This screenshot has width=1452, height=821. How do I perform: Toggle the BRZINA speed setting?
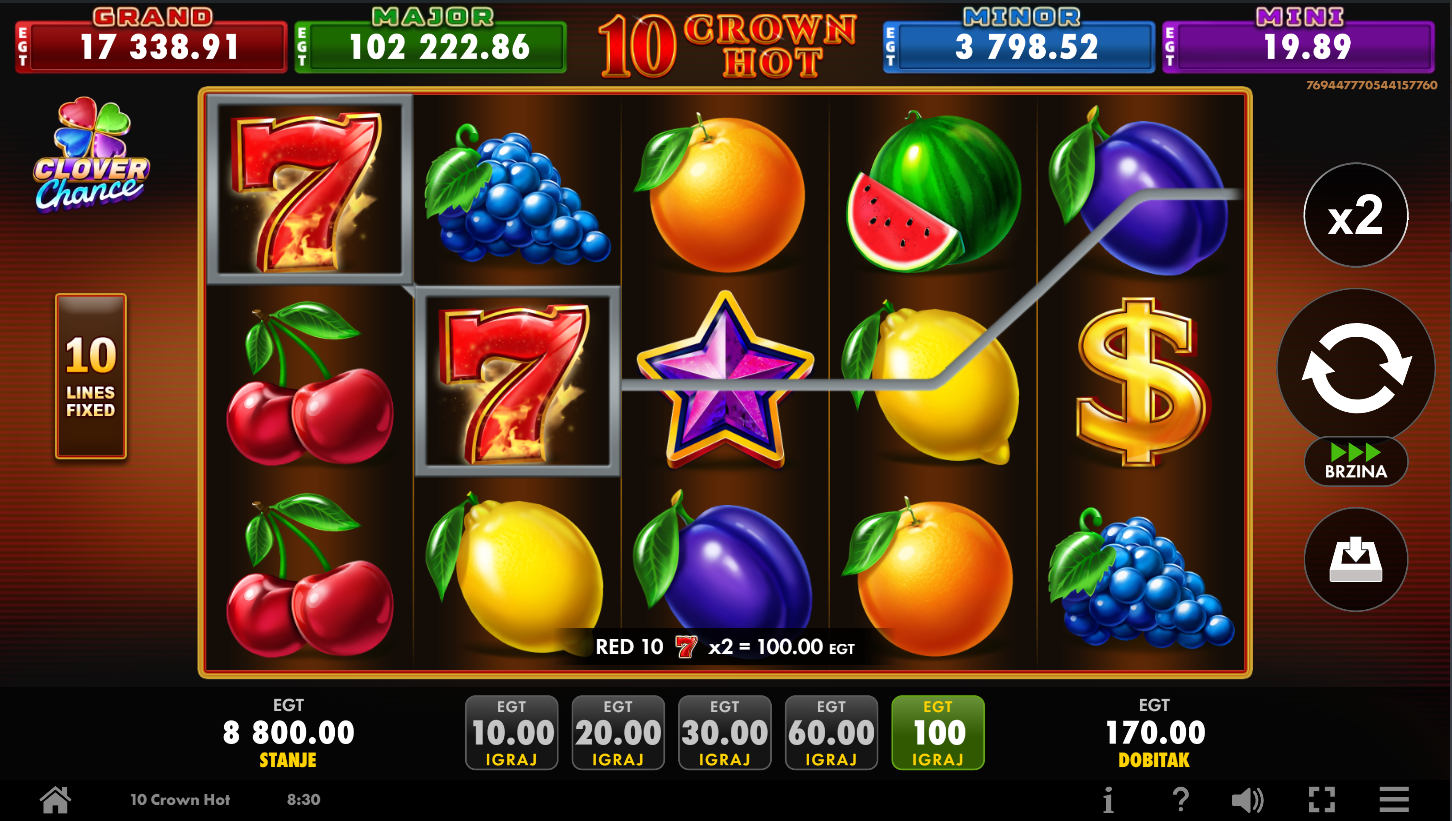(1356, 461)
